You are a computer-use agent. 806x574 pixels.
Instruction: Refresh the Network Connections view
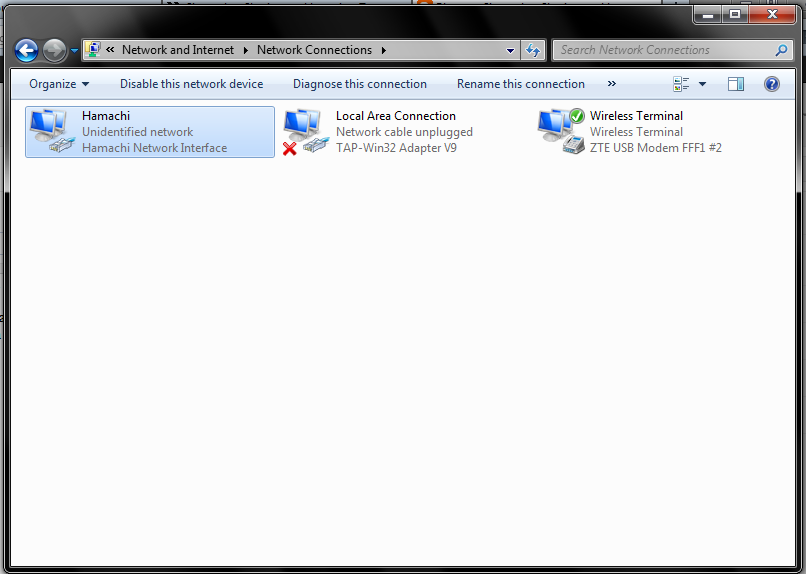pos(533,50)
